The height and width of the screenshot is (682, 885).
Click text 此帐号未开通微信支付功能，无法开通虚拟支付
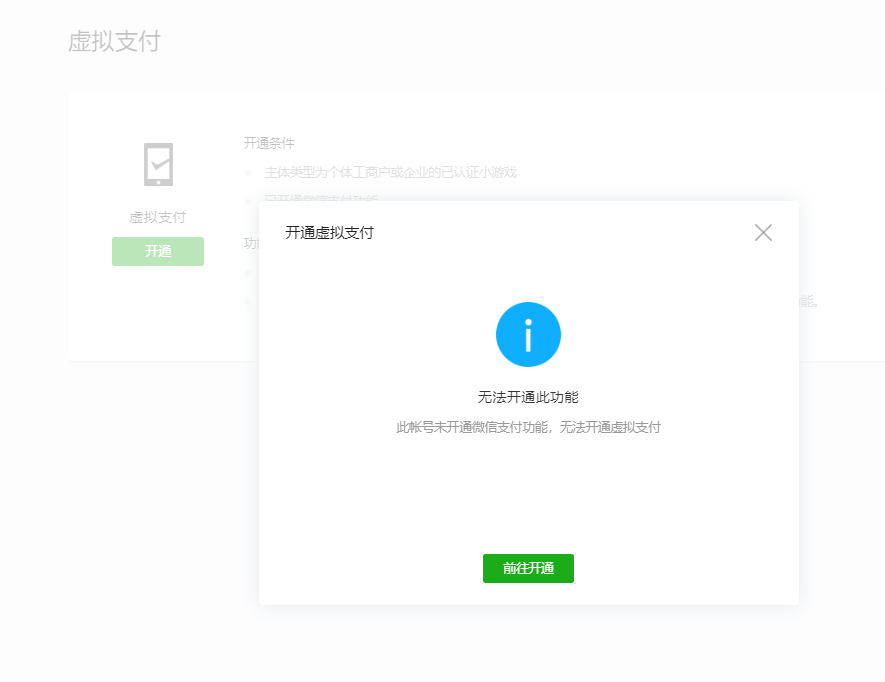pos(528,427)
